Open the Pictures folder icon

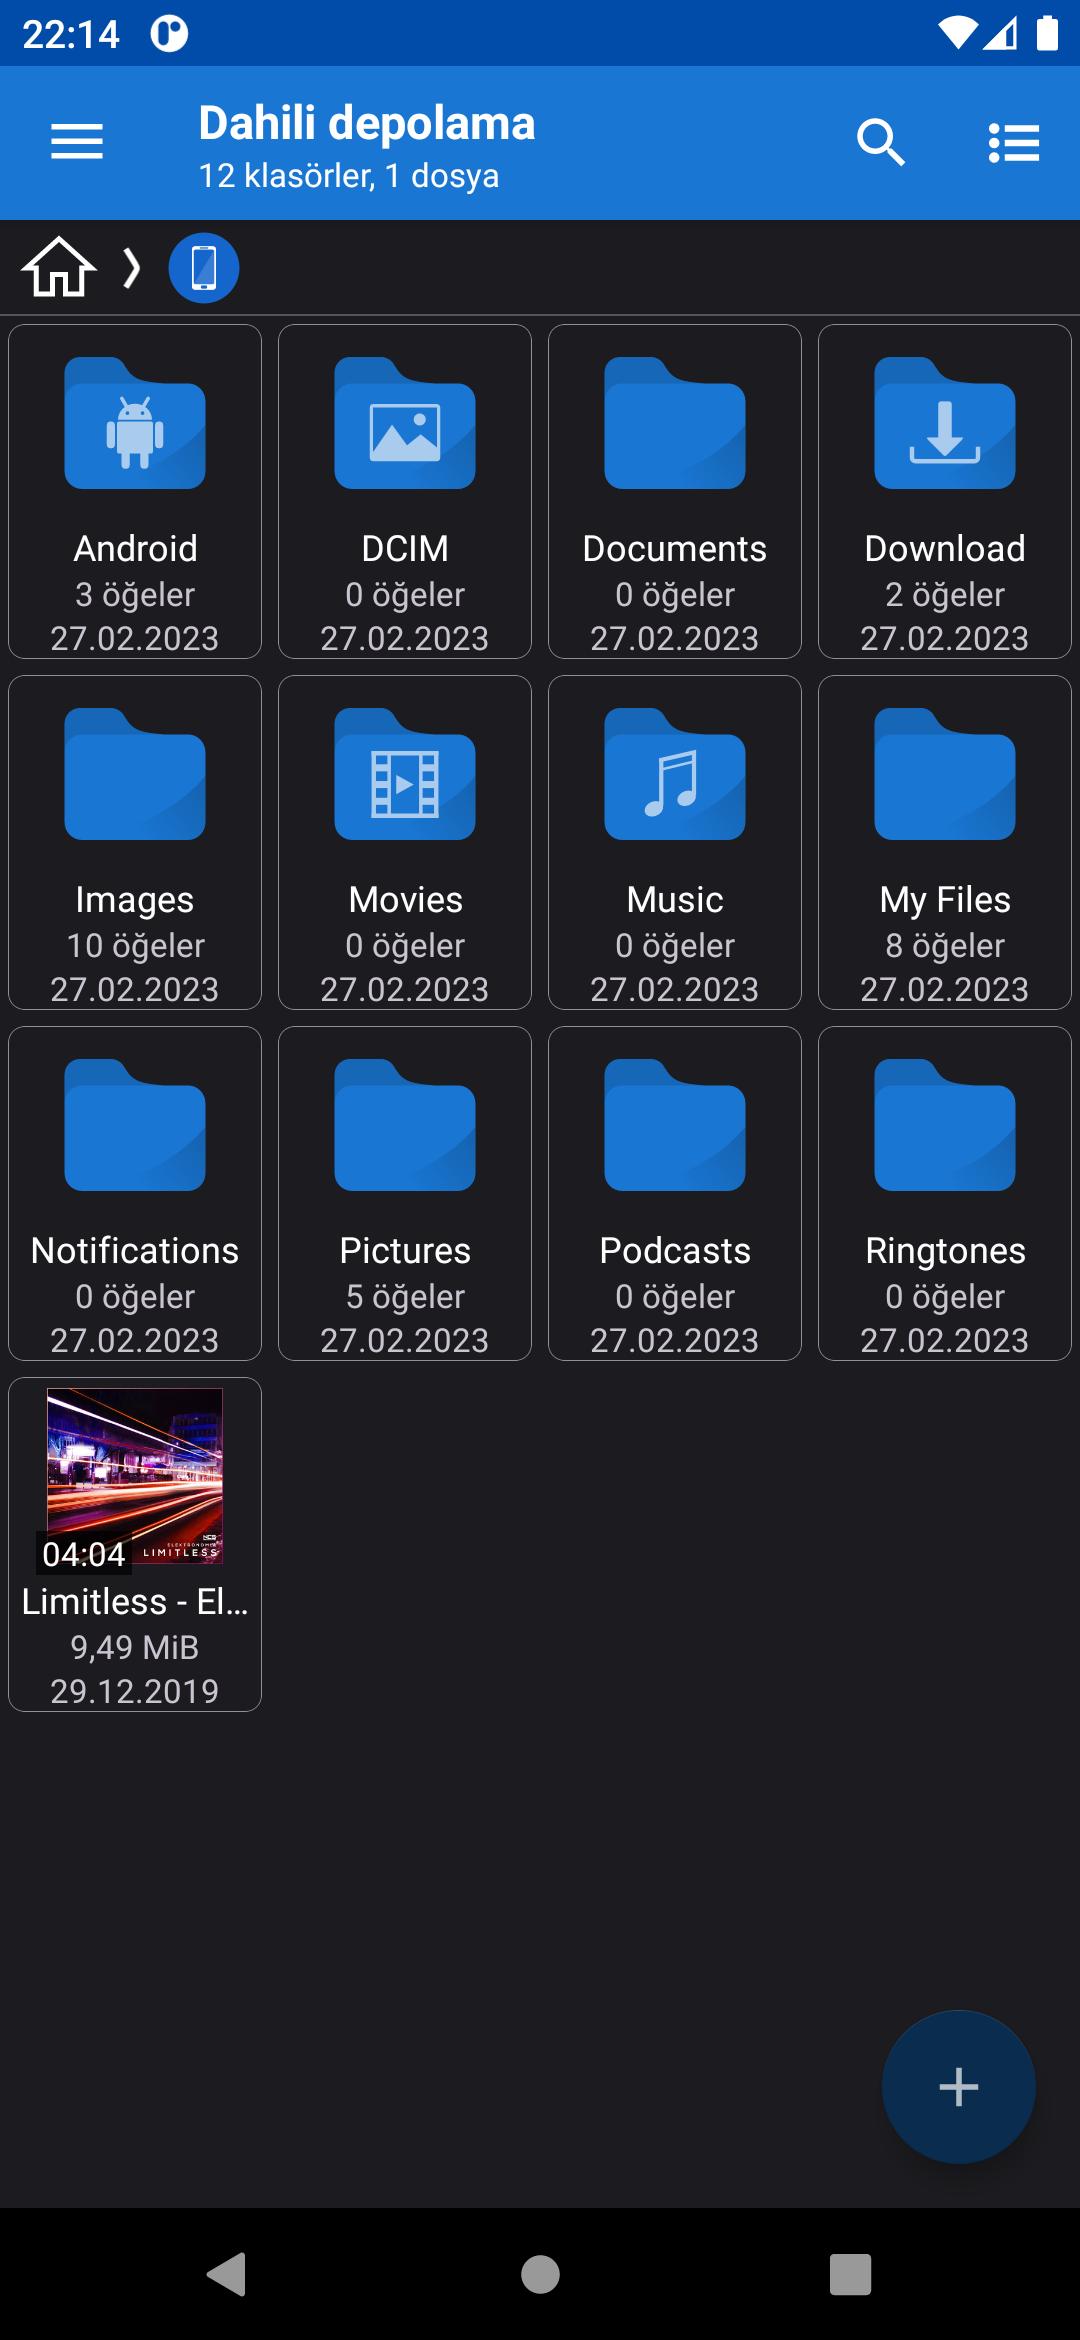tap(405, 1125)
